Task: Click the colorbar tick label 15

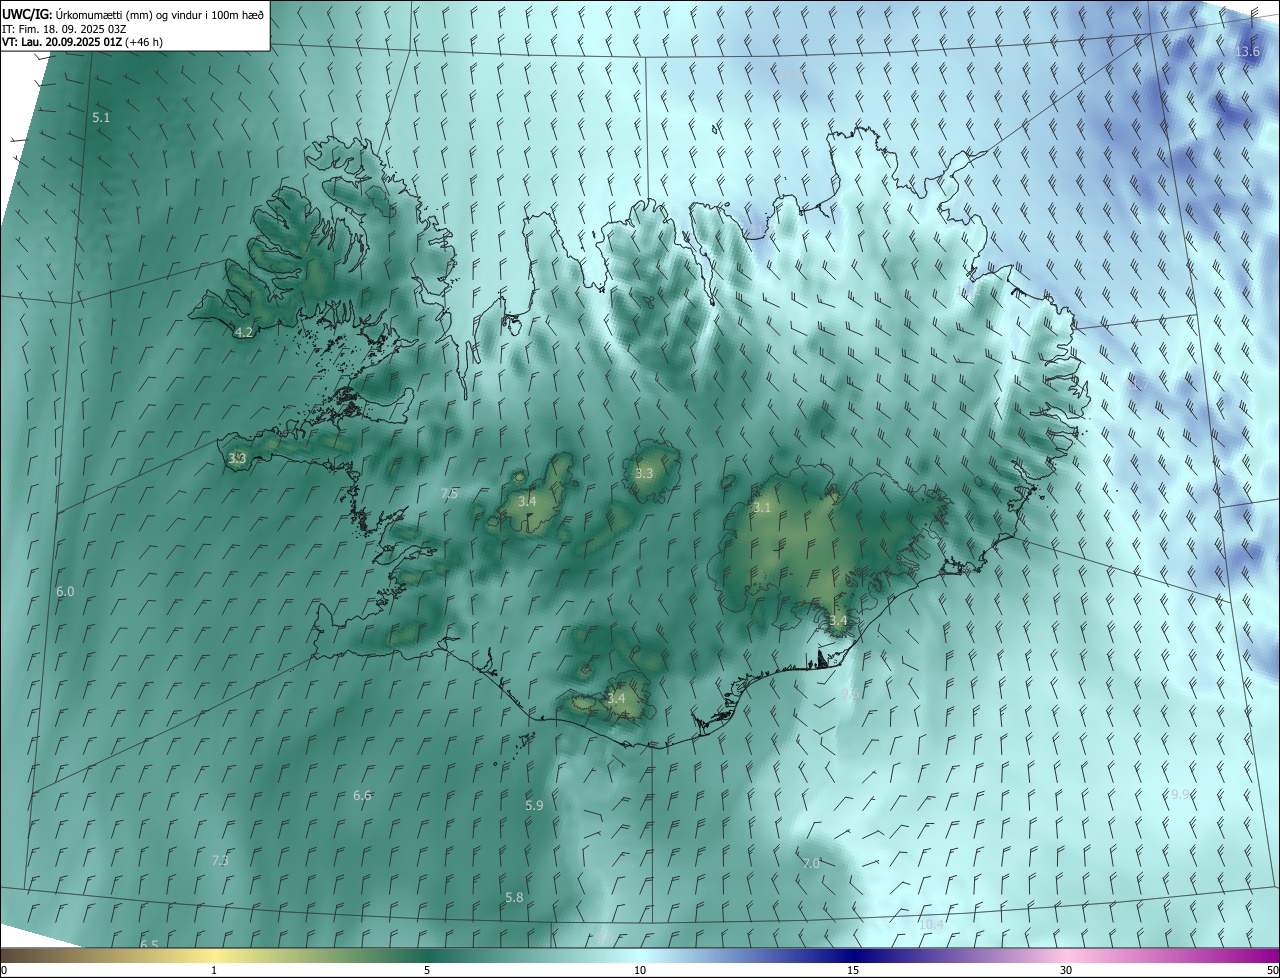Action: tap(853, 970)
